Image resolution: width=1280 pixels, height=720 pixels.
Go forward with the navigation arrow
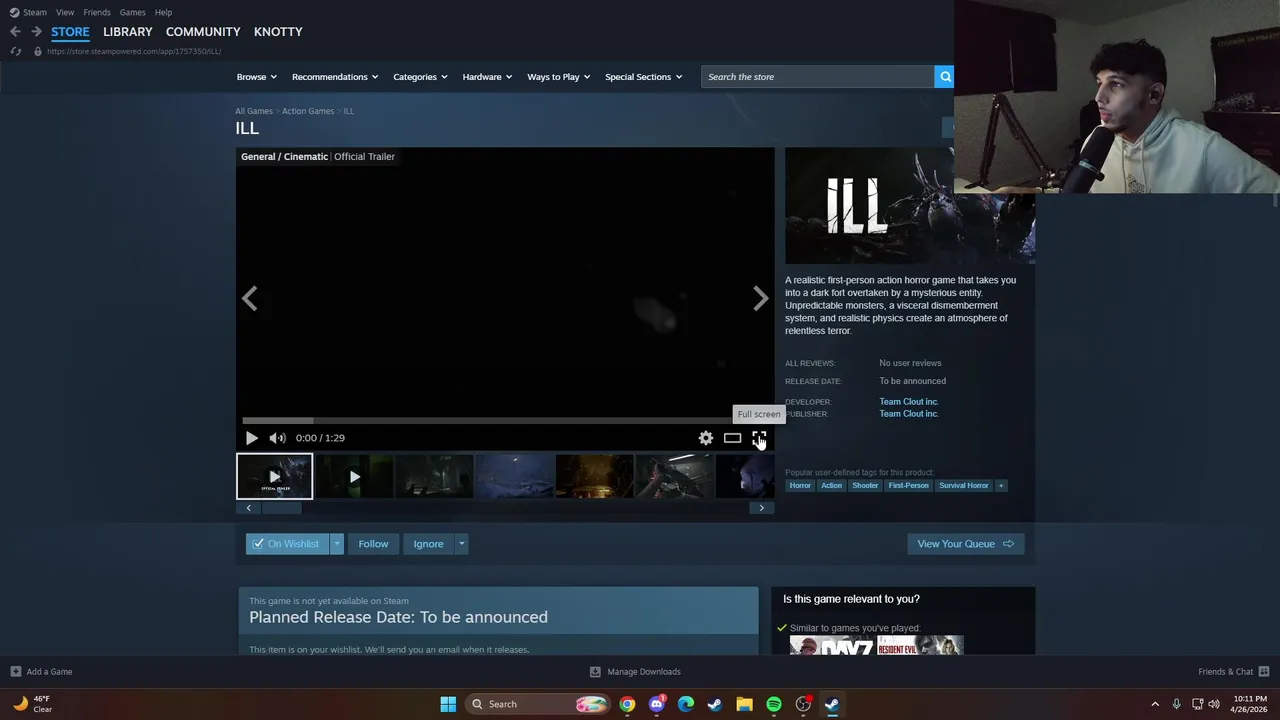36,32
